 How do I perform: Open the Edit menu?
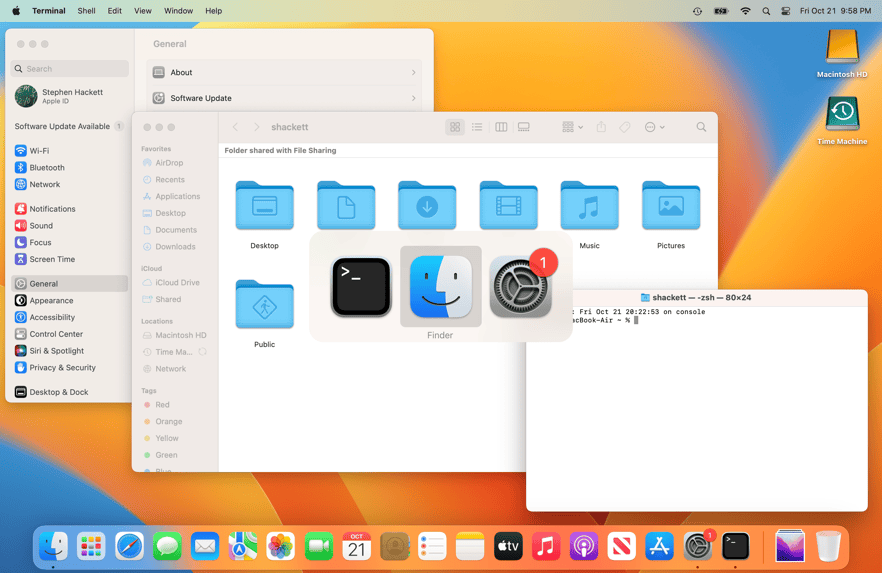click(x=115, y=11)
